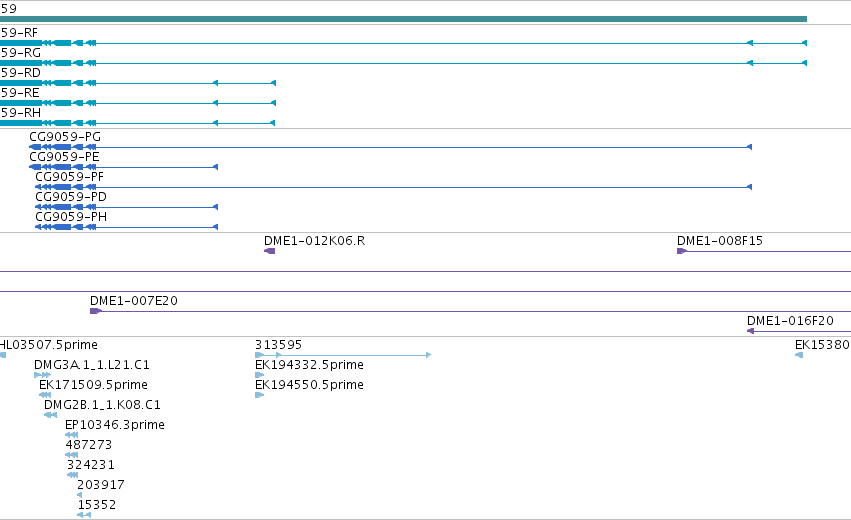Click the DMG3A.1_1.L21.C1 label
The height and width of the screenshot is (520, 851).
[x=92, y=365]
